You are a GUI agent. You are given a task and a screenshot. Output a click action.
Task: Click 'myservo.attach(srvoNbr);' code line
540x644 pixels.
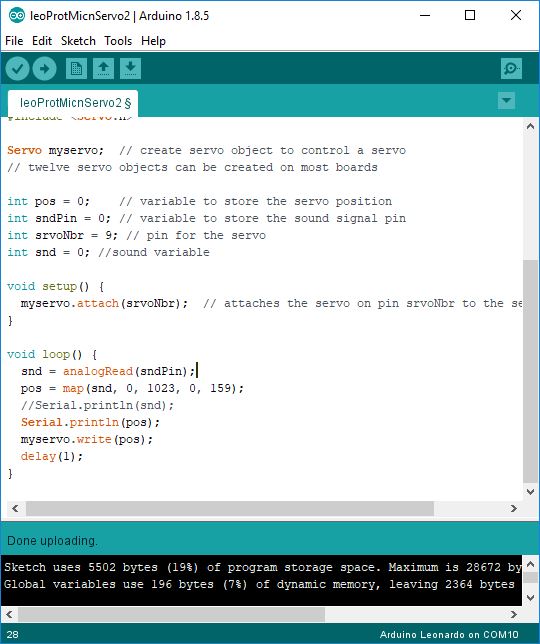(105, 304)
